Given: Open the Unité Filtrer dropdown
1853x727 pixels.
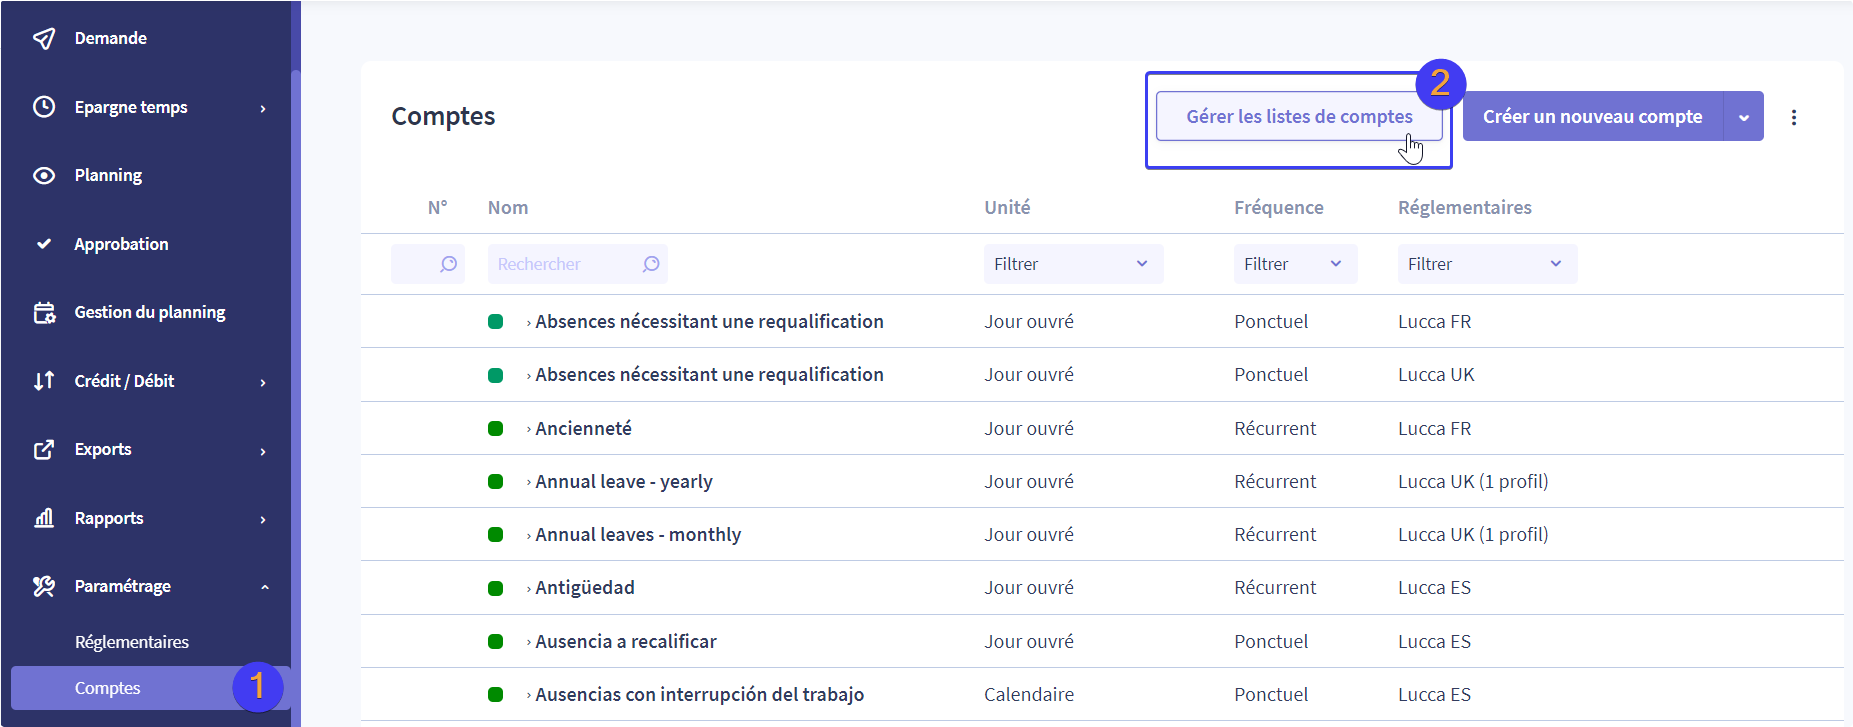Looking at the screenshot, I should (x=1073, y=264).
